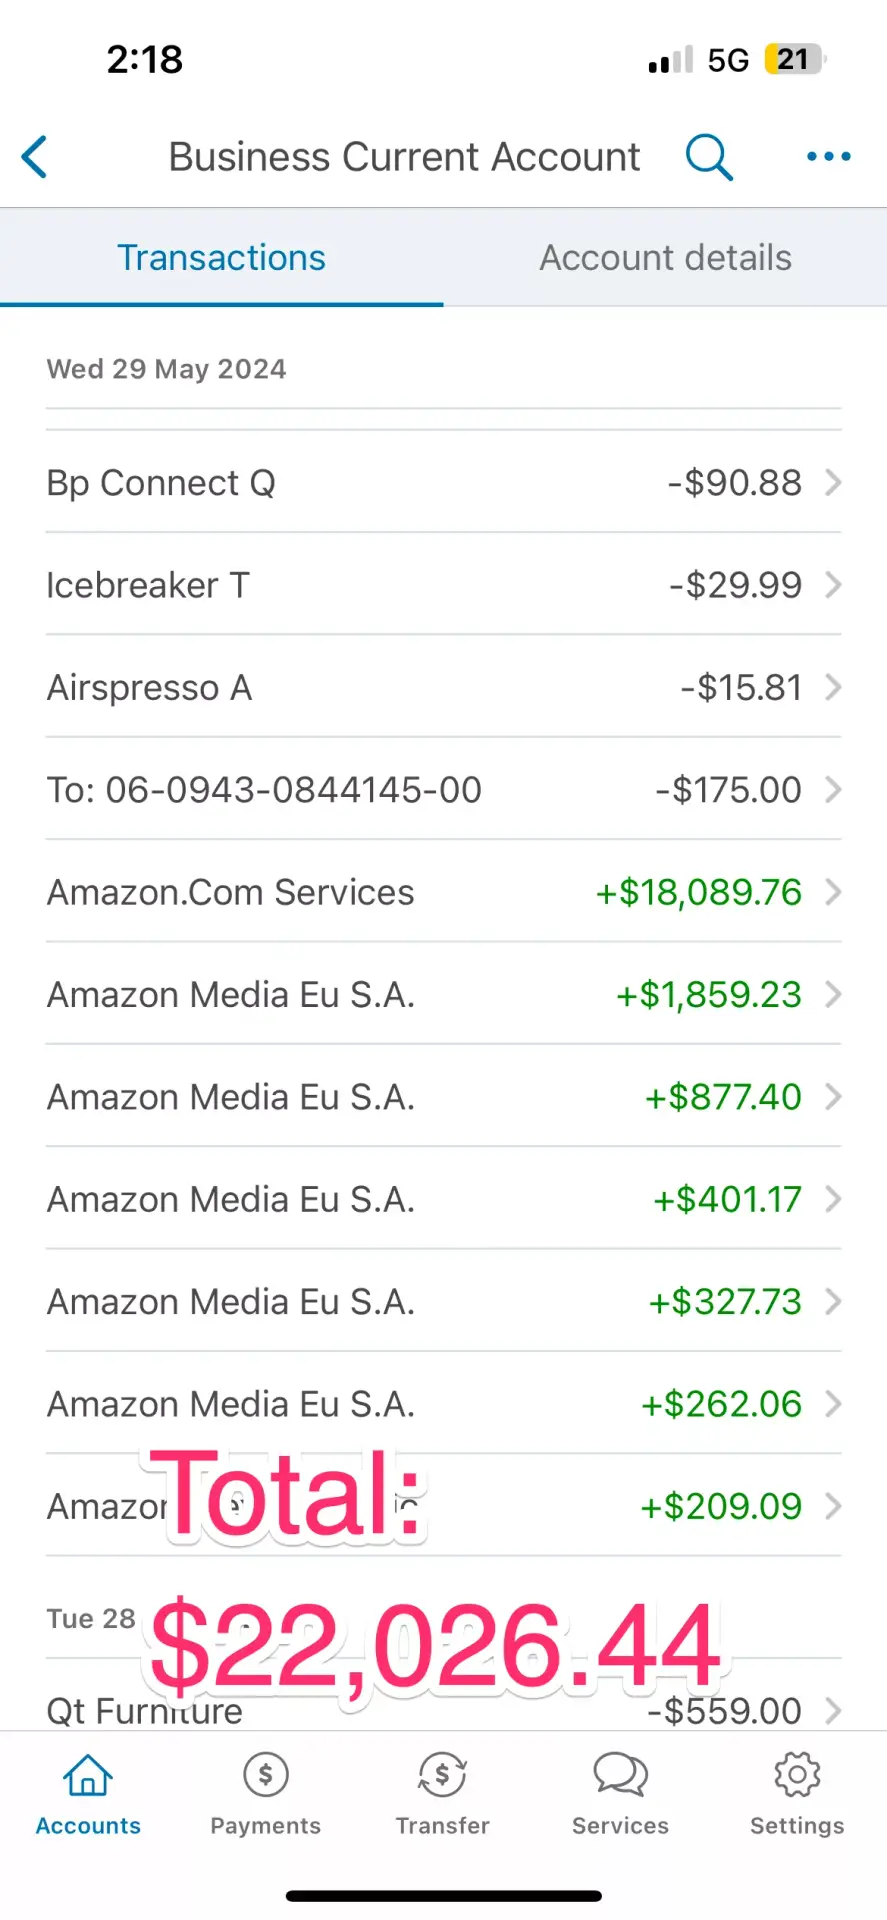Expand the +$18,089.76 deposit chevron
Image resolution: width=887 pixels, height=1920 pixels.
(832, 892)
